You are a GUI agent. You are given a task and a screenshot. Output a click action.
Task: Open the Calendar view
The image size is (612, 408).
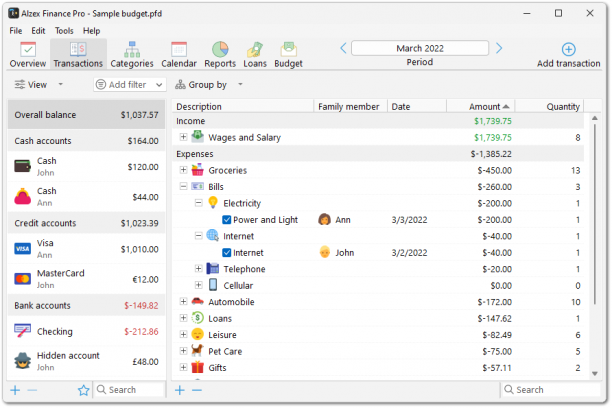point(179,55)
